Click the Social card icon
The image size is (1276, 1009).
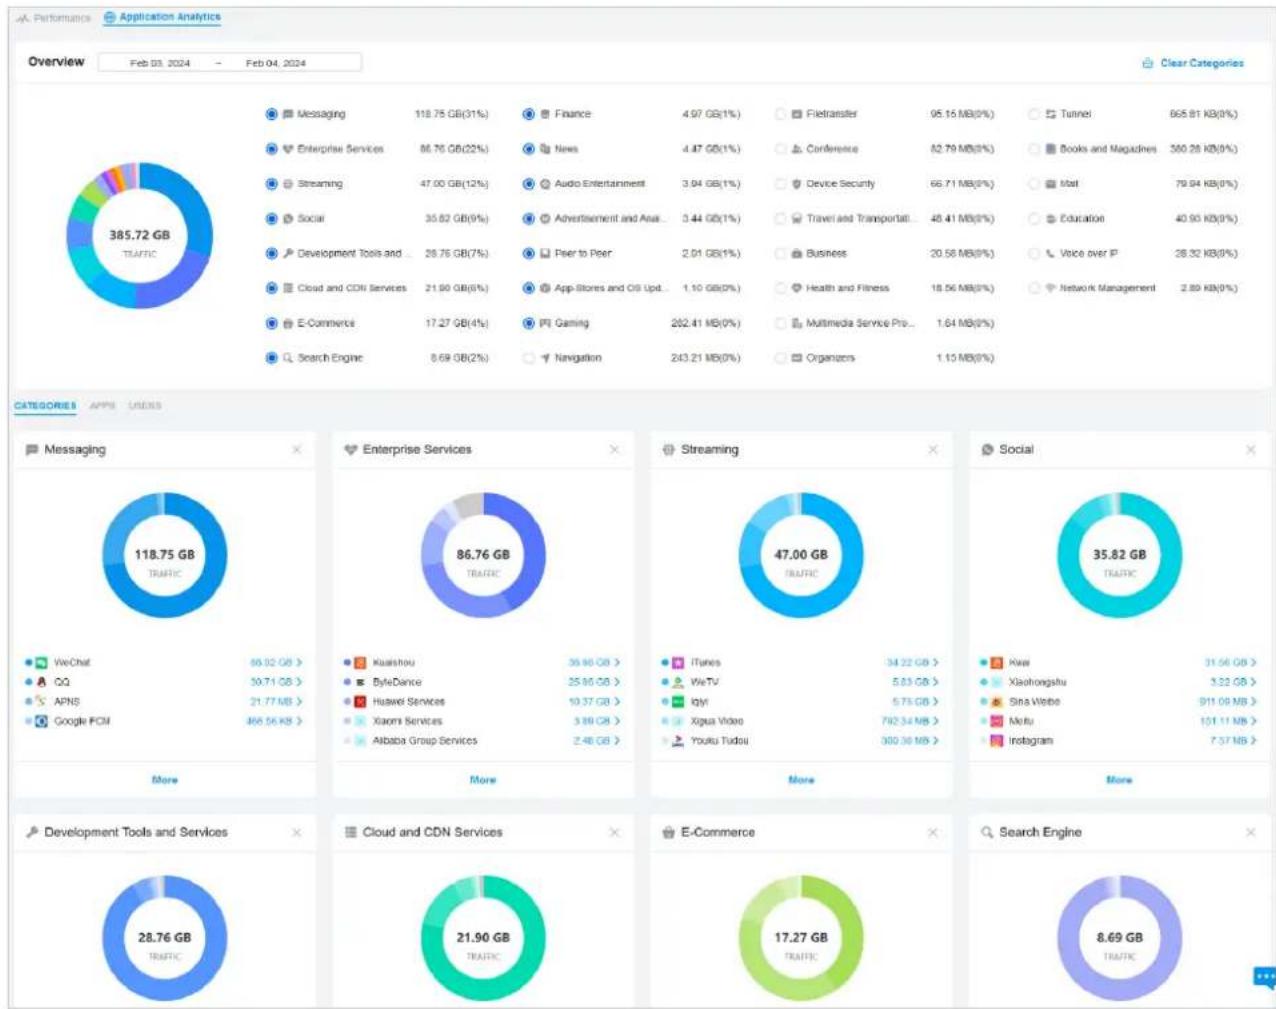click(987, 450)
